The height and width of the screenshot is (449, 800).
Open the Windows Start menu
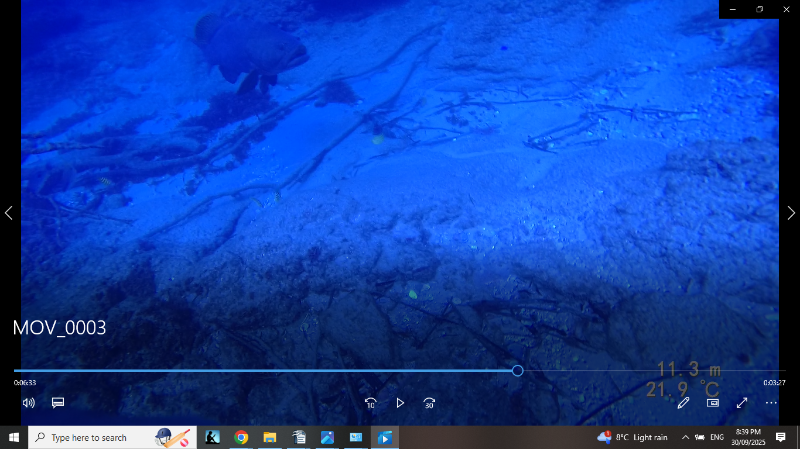[14, 437]
